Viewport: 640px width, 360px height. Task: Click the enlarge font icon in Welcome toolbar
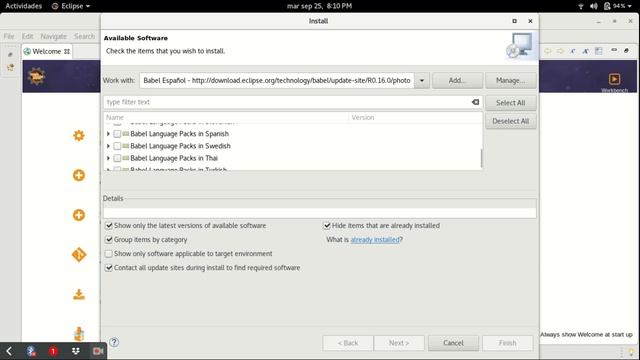[x=585, y=51]
